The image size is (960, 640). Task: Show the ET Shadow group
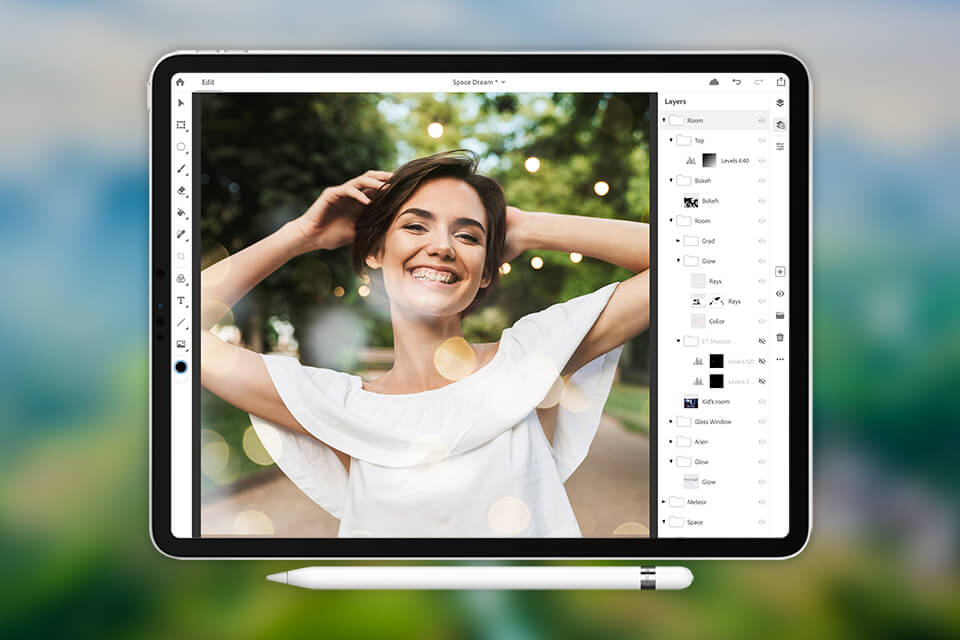pyautogui.click(x=761, y=340)
